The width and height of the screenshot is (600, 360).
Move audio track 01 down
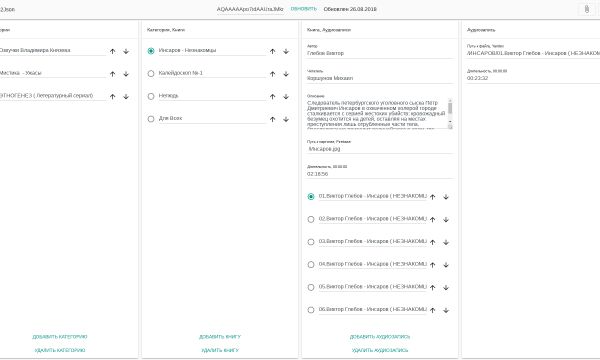[x=446, y=197]
